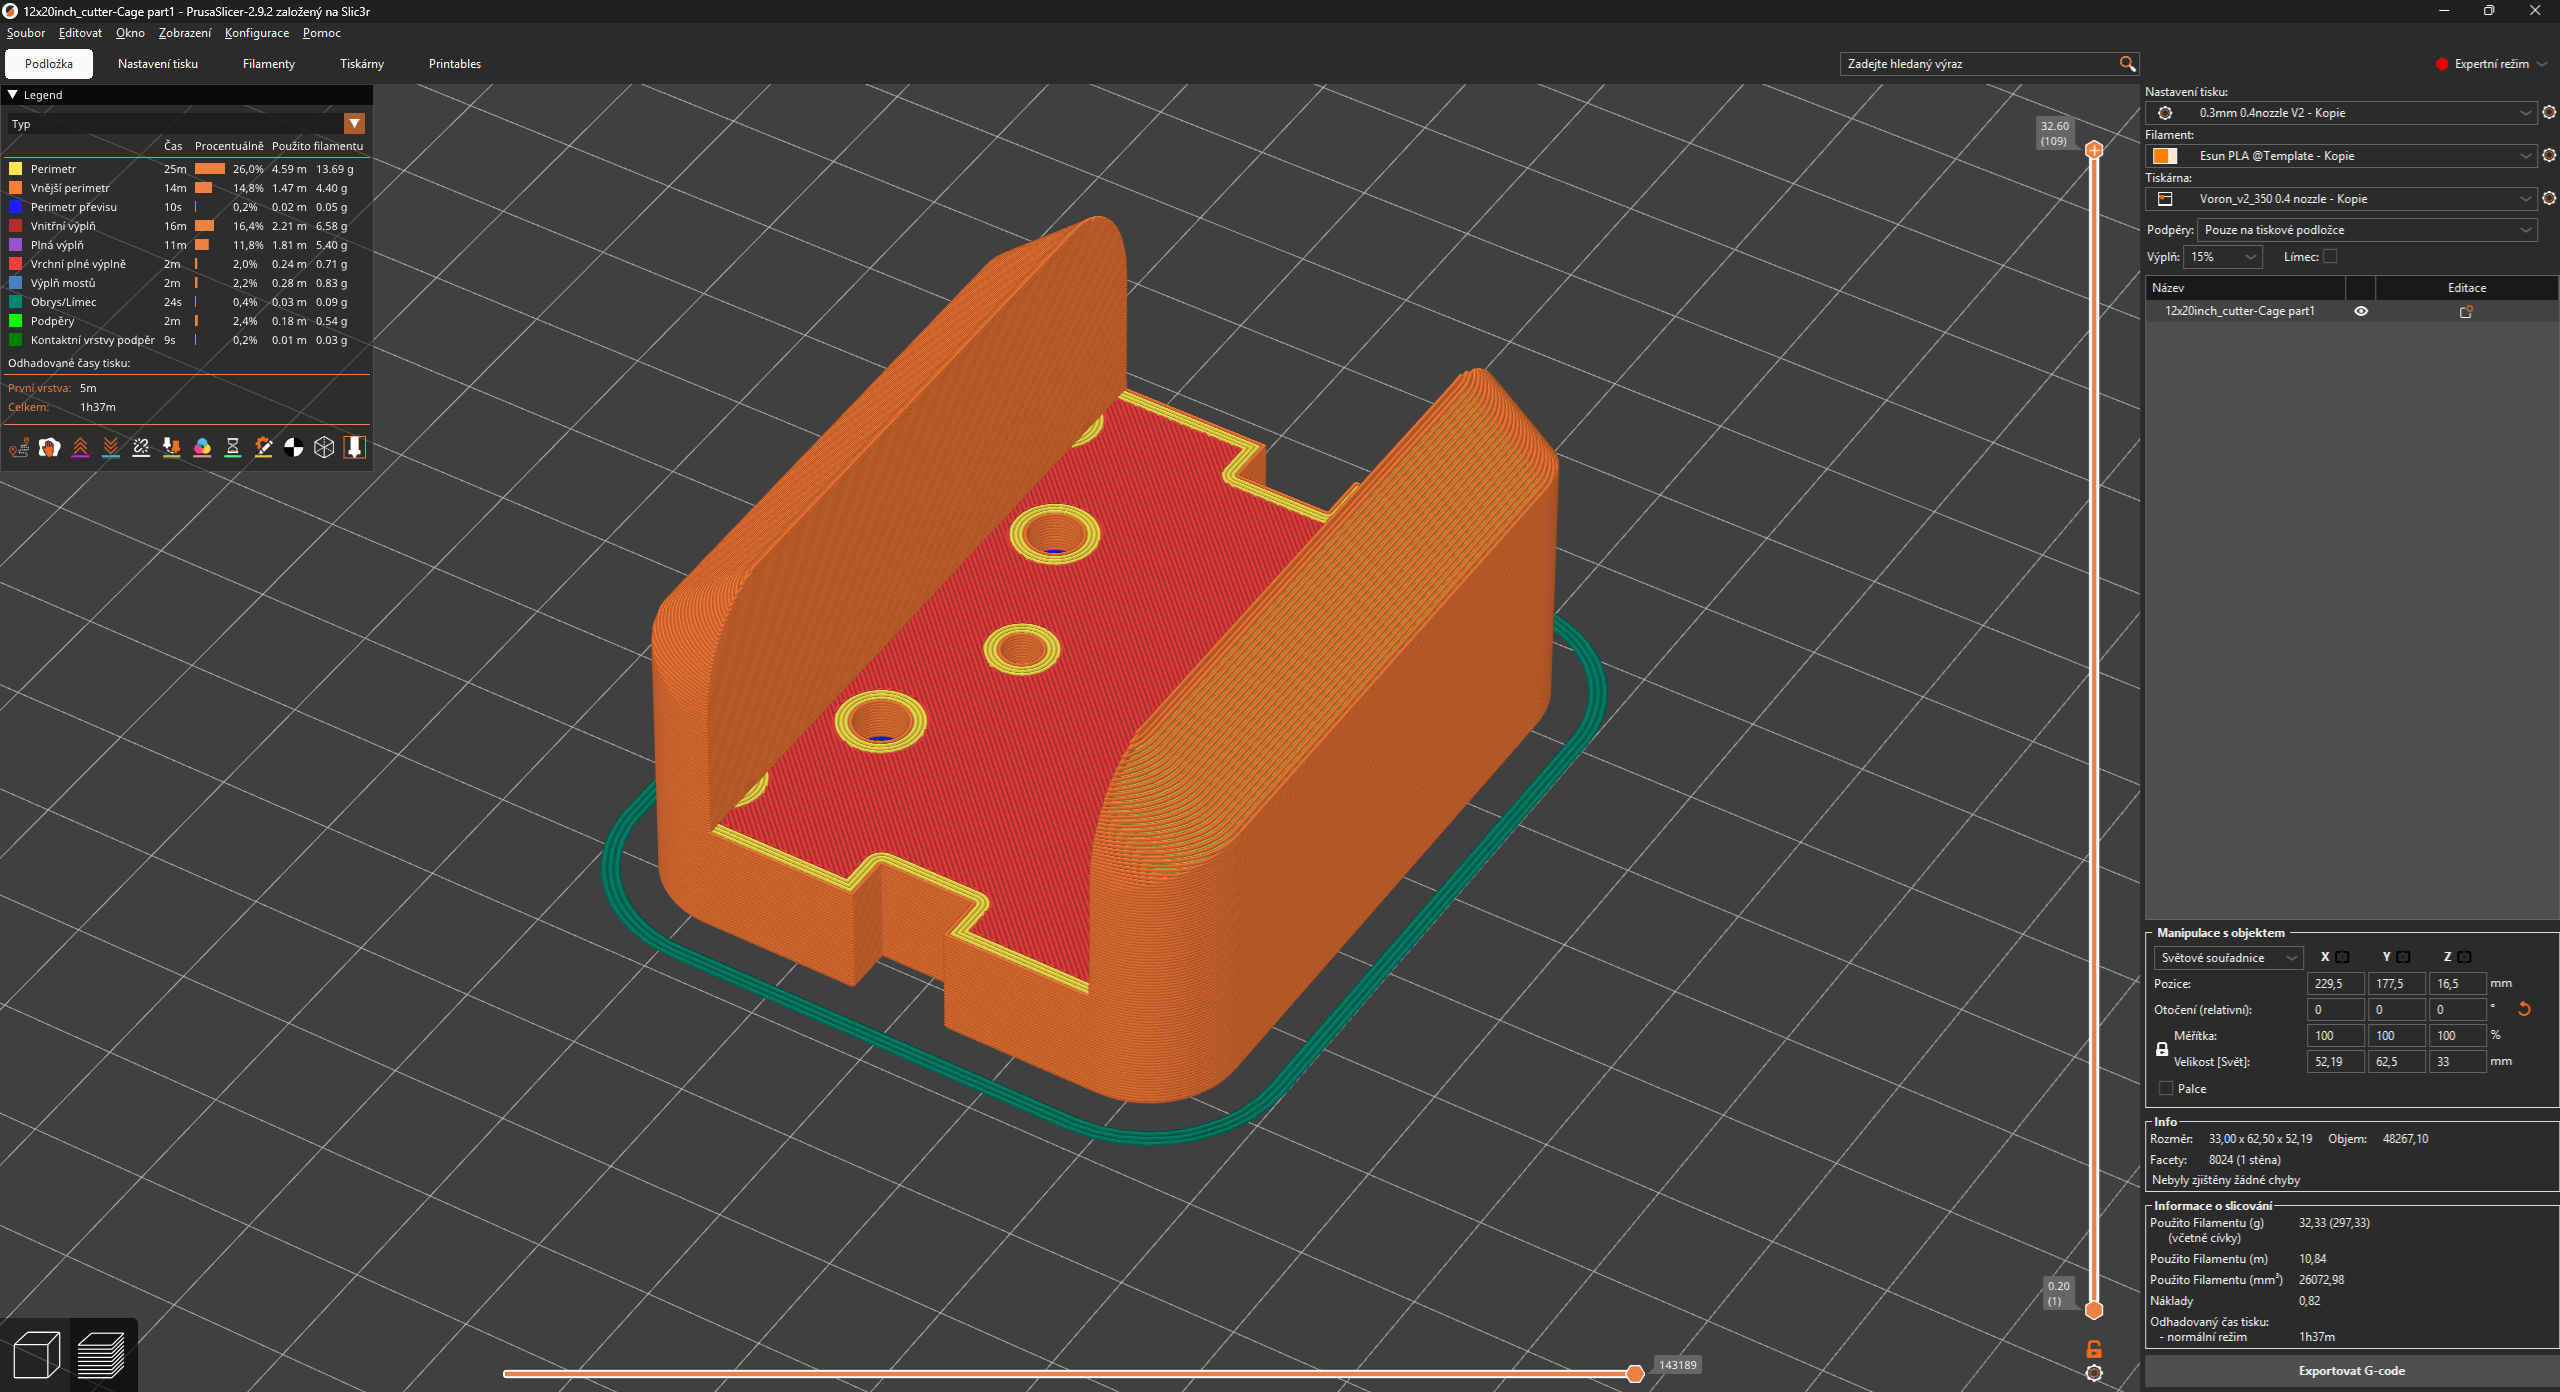Open the Podpěry supports dropdown
This screenshot has width=2560, height=1392.
[x=2366, y=230]
